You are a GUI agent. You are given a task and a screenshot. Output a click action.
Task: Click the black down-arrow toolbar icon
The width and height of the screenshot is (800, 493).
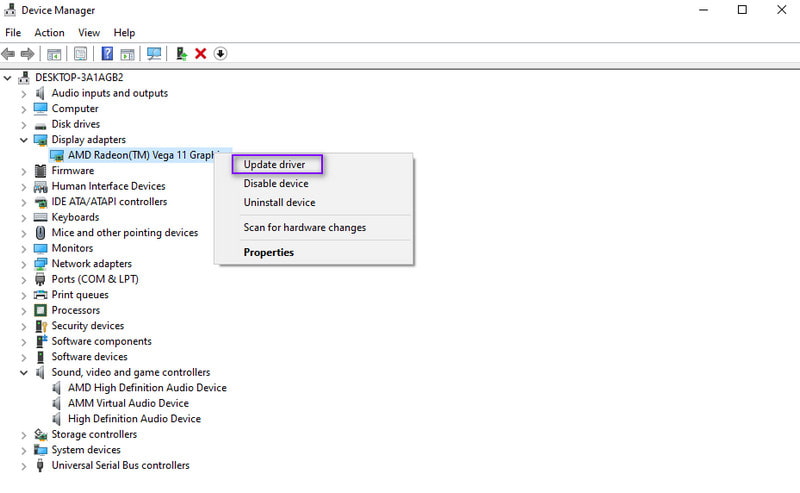point(220,54)
